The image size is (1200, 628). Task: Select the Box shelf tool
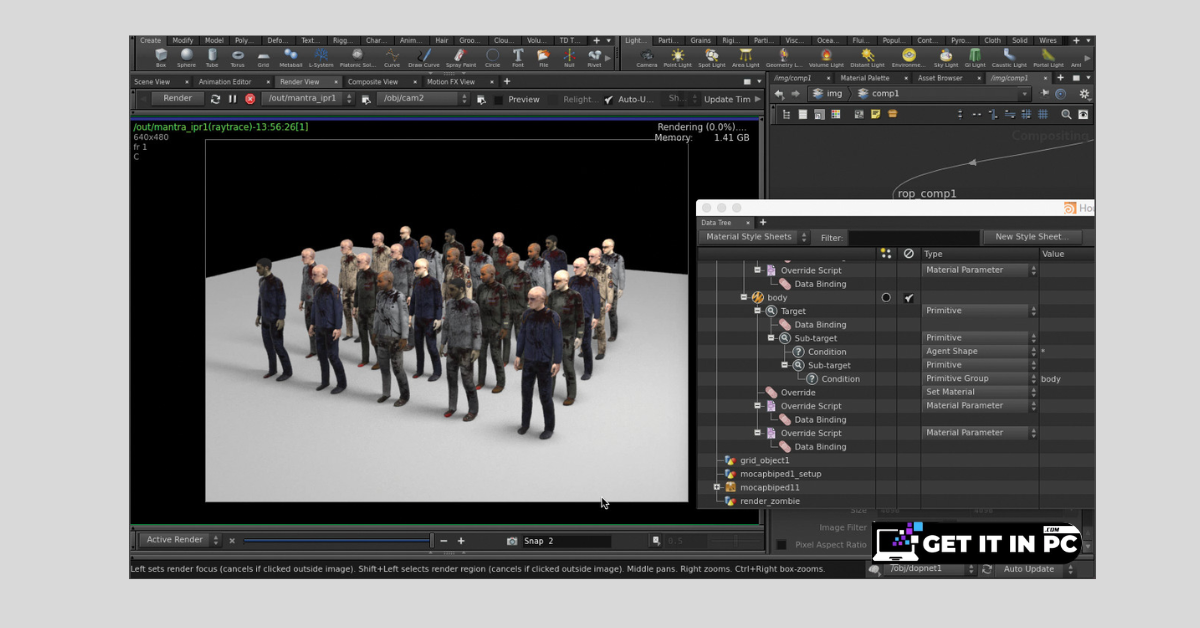[x=161, y=57]
